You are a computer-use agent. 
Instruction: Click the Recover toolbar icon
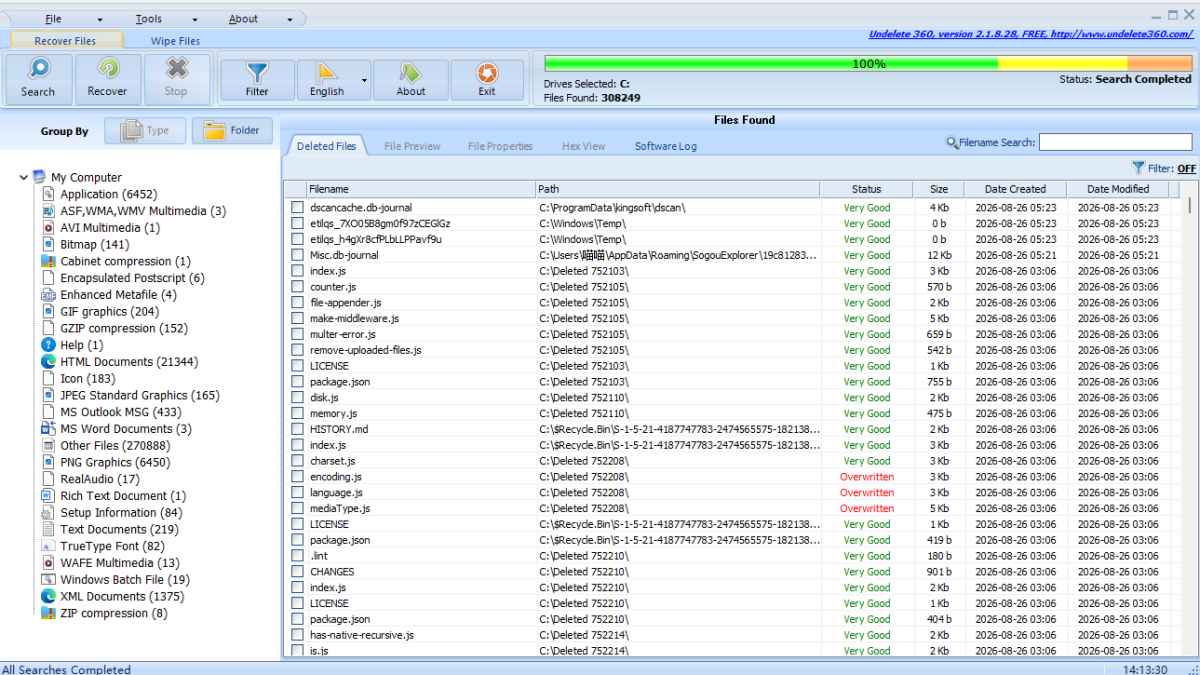pyautogui.click(x=107, y=78)
